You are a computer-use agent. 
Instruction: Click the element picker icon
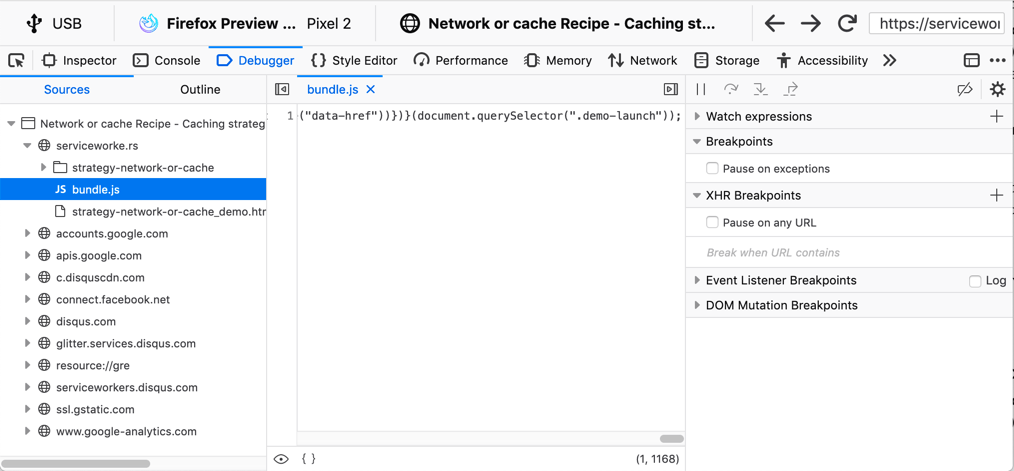point(17,61)
